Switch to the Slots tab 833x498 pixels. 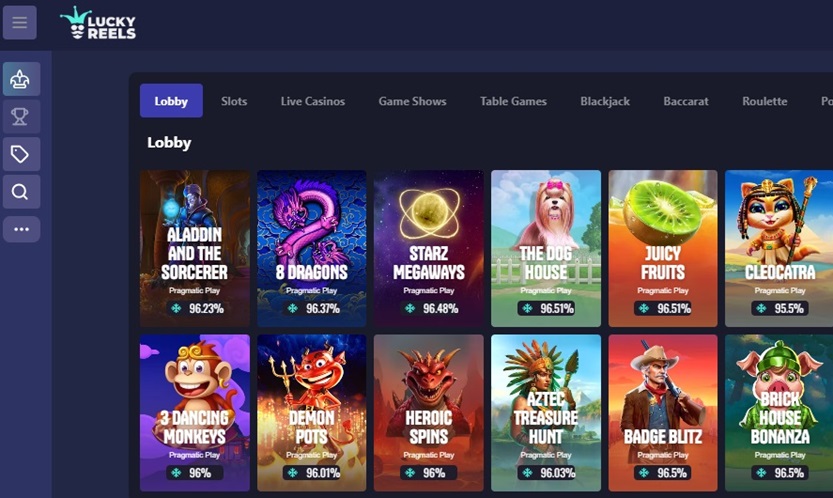[x=234, y=101]
